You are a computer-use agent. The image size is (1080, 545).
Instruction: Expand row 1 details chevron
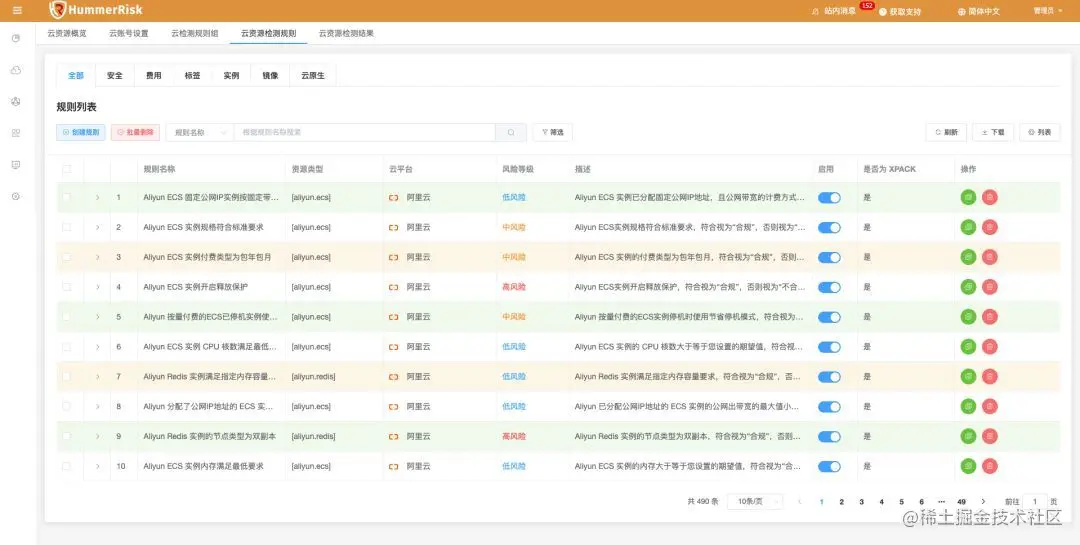point(97,197)
